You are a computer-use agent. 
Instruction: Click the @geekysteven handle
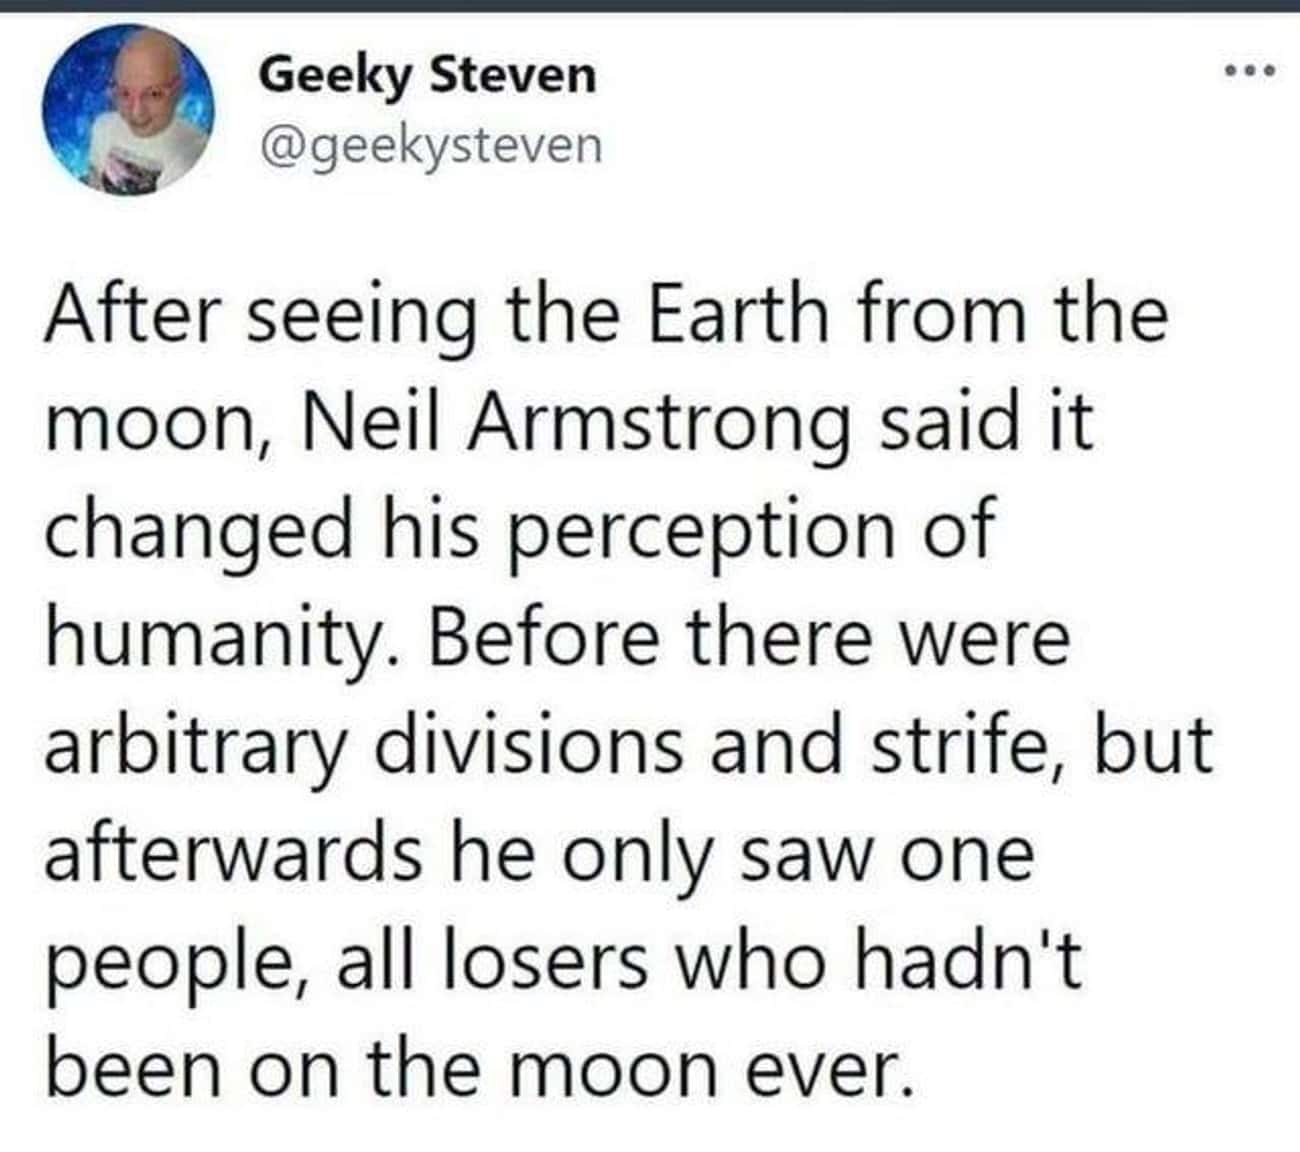[x=431, y=146]
